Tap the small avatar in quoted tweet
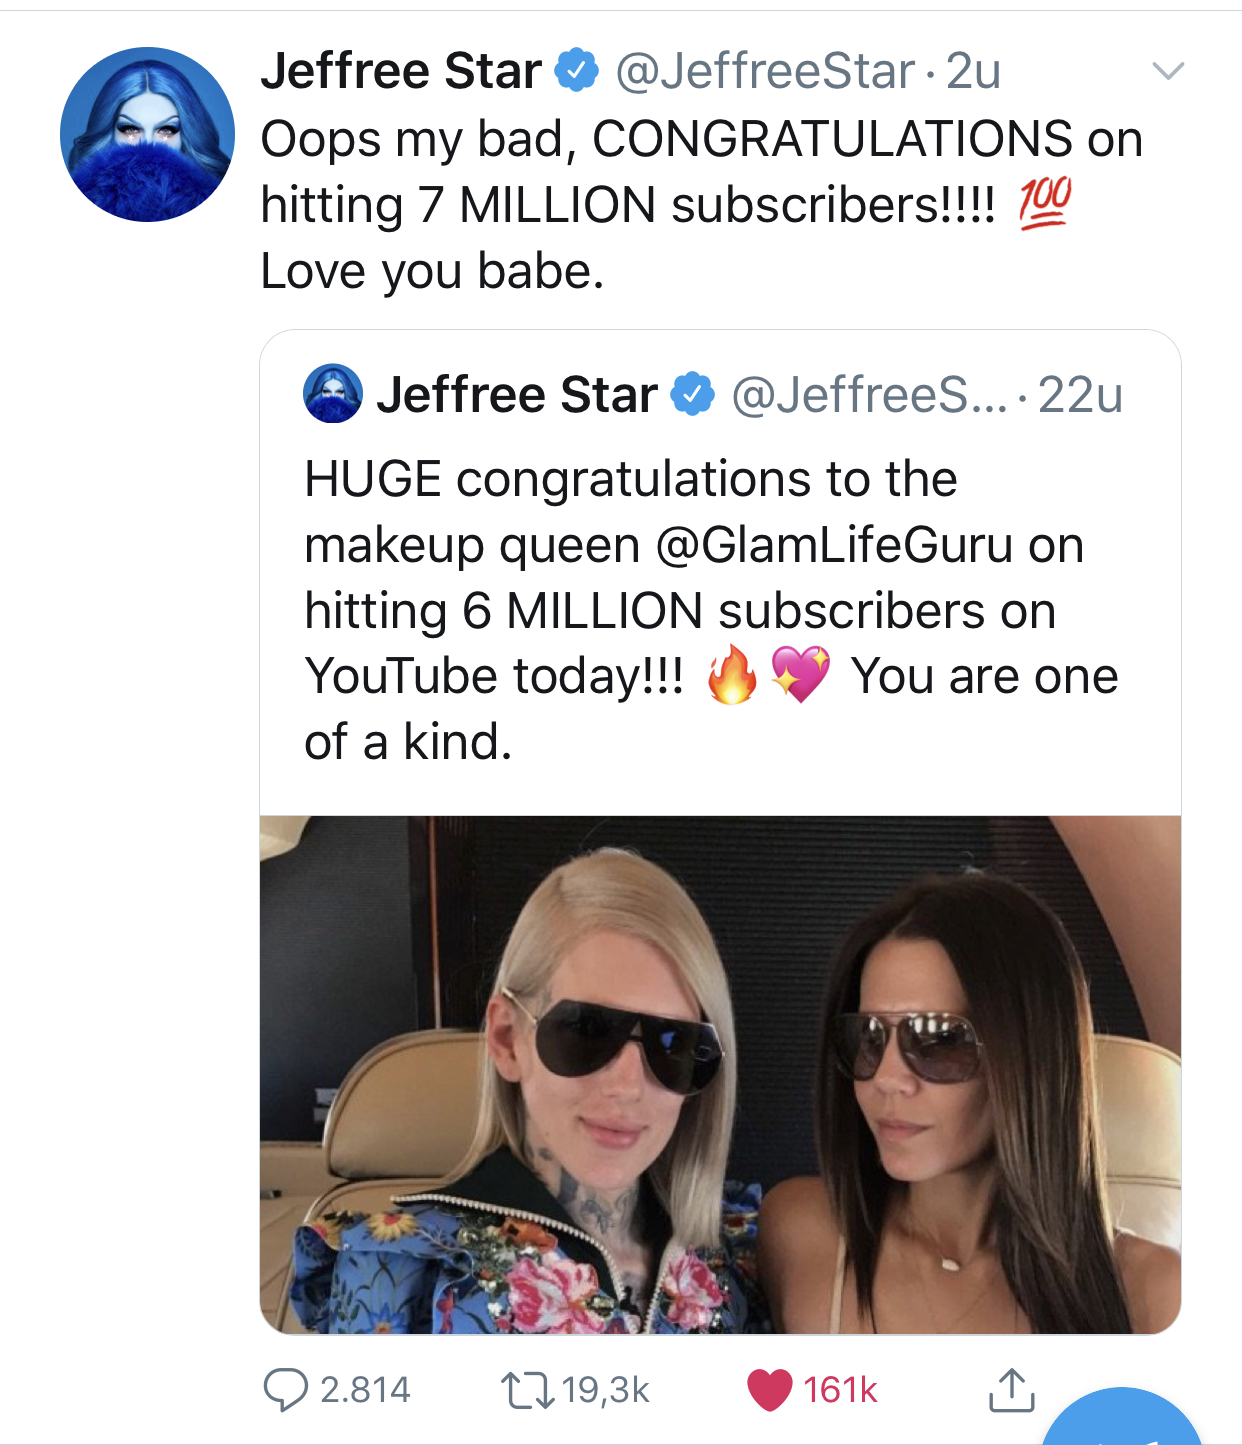The image size is (1242, 1445). (332, 393)
